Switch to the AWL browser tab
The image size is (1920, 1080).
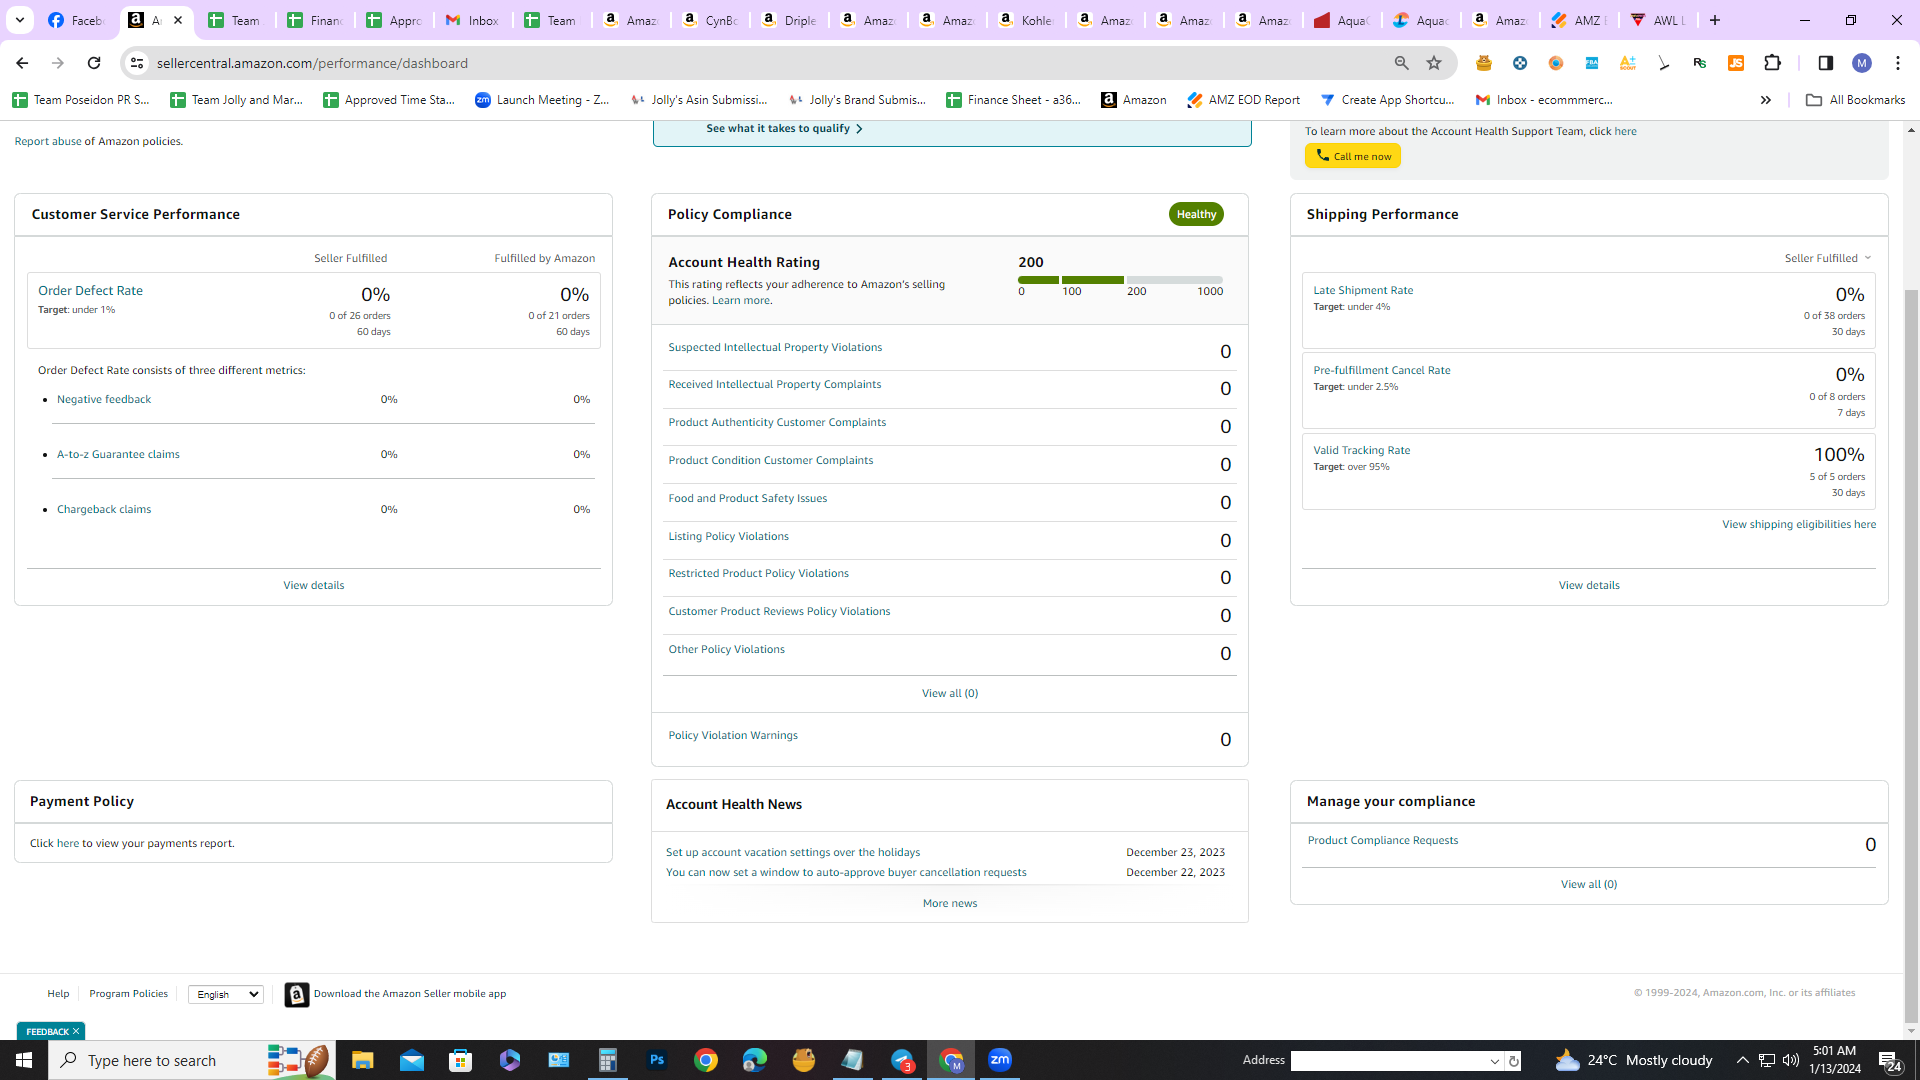tap(1658, 20)
